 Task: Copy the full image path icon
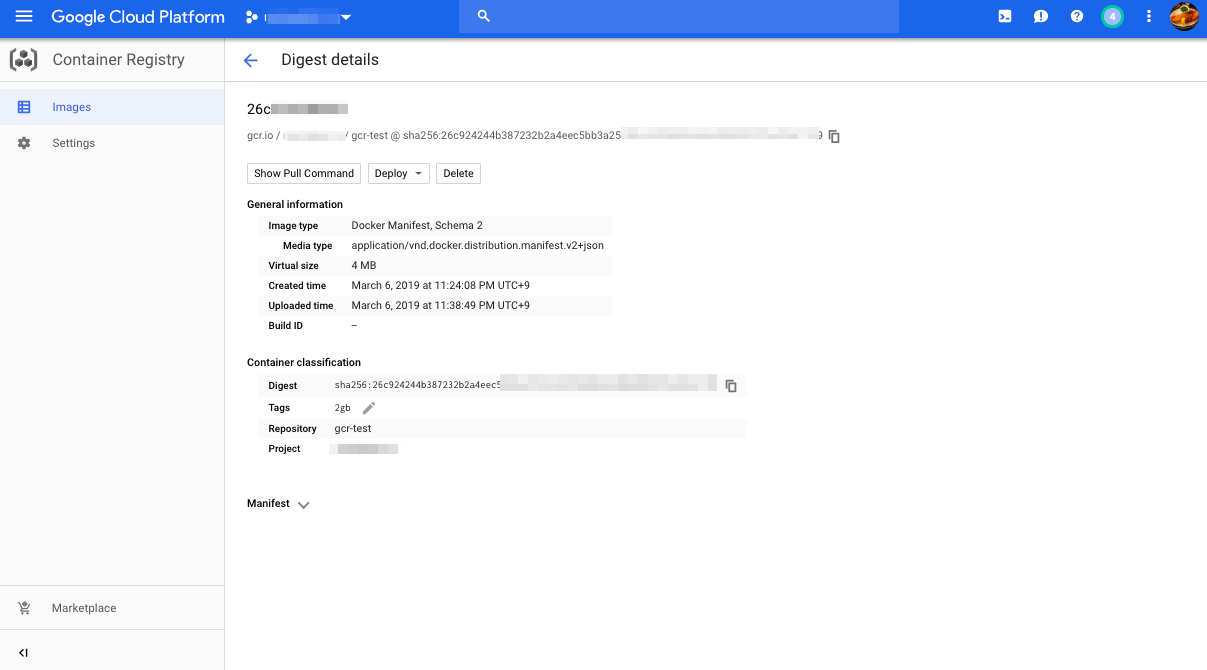coord(834,136)
